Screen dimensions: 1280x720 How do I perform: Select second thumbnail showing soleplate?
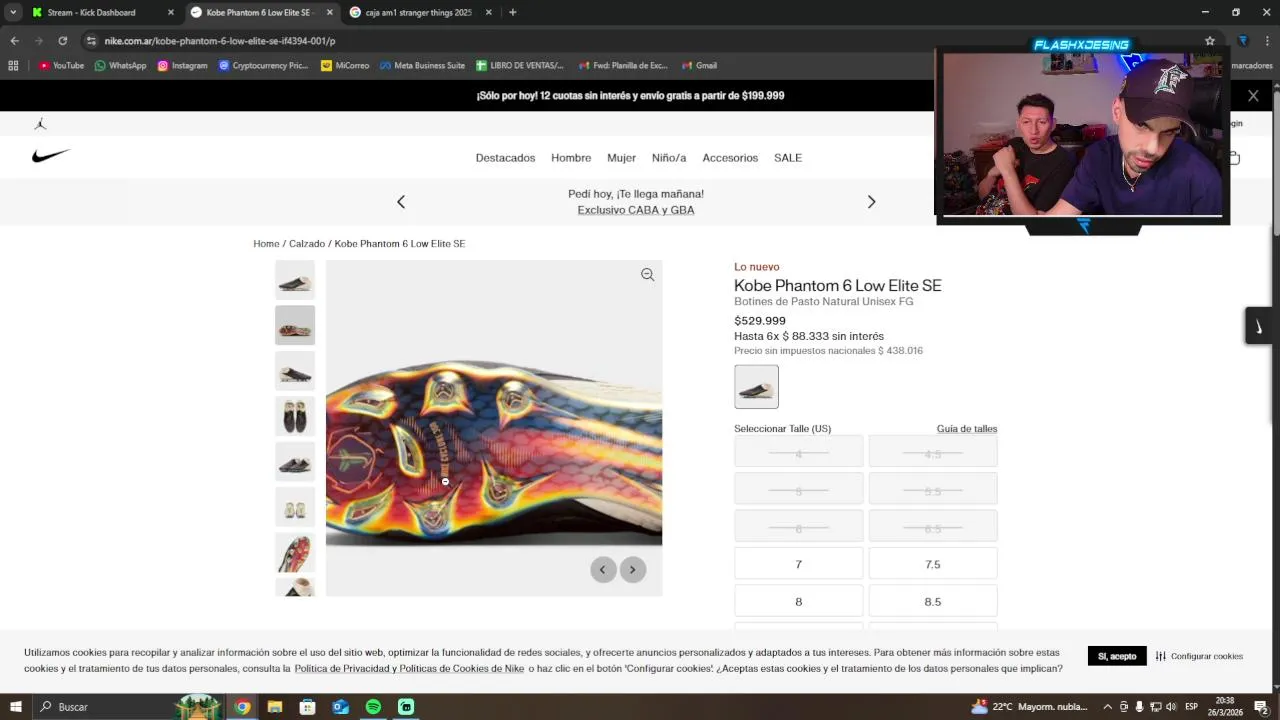pos(295,325)
